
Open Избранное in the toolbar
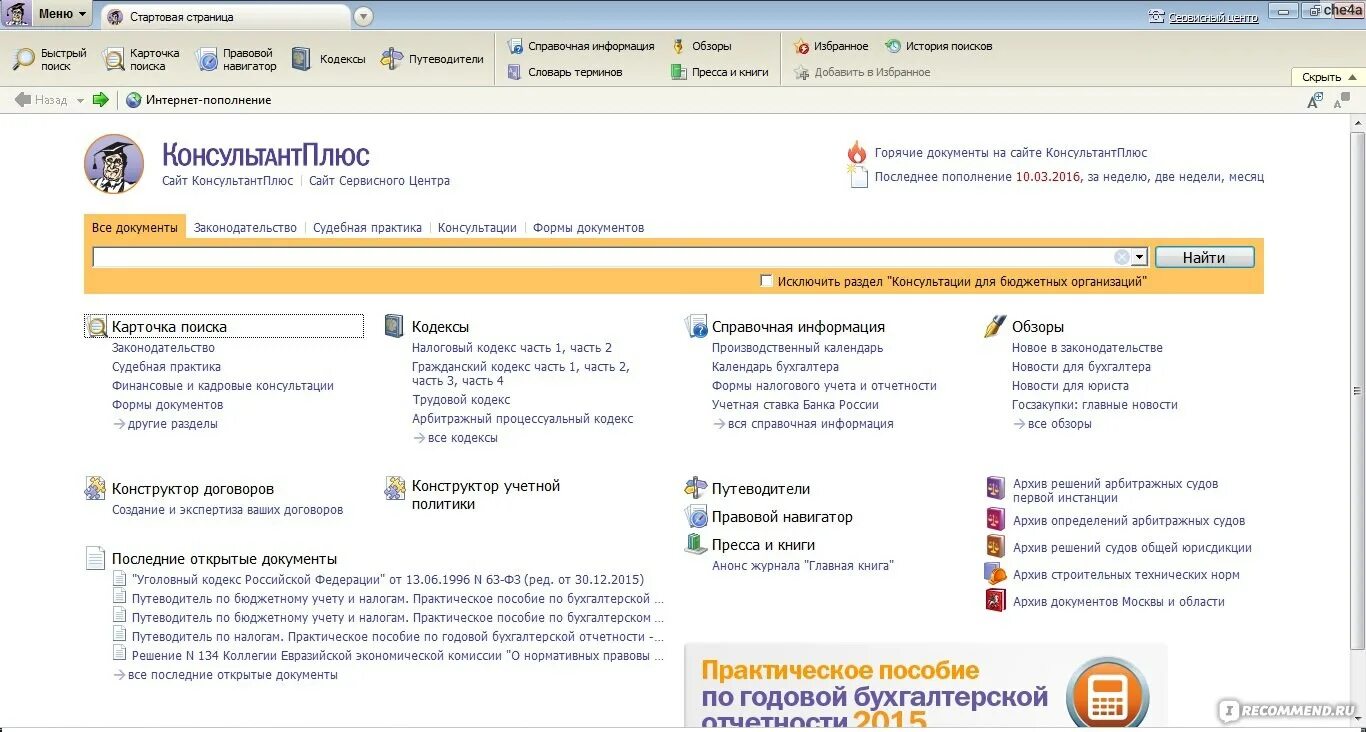(x=831, y=46)
